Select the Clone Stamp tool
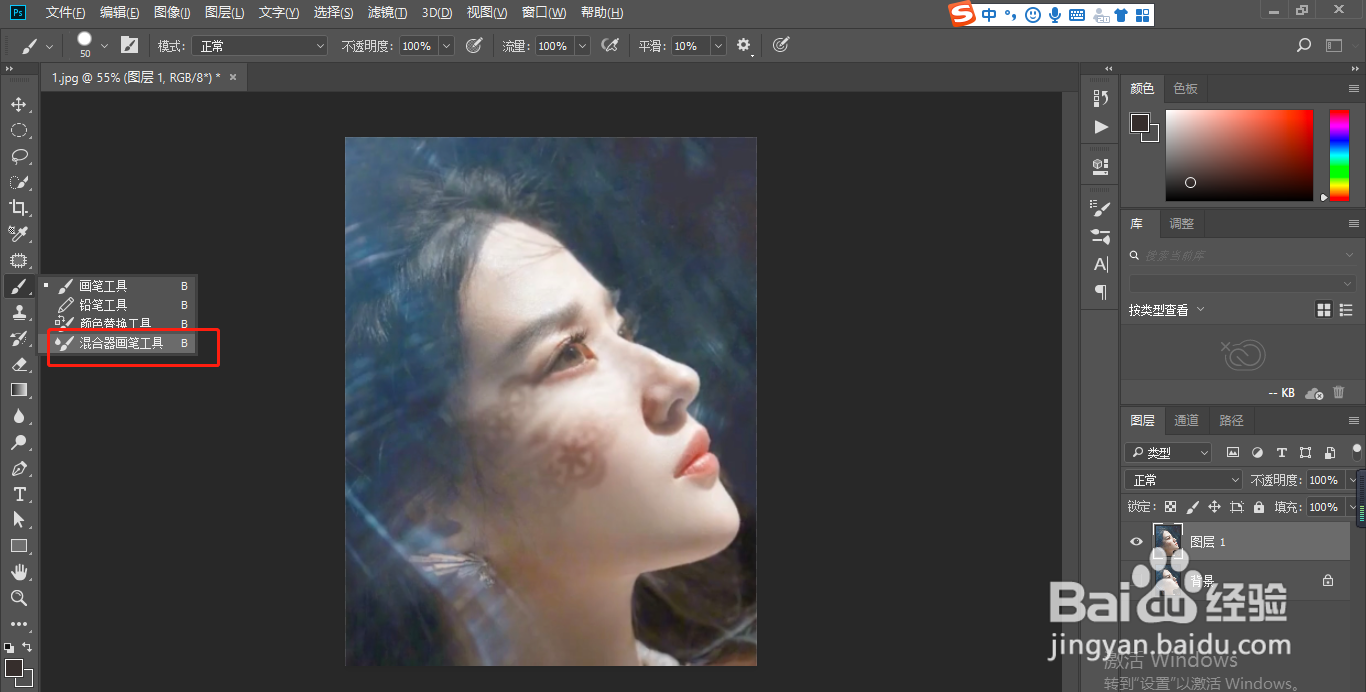1366x692 pixels. pyautogui.click(x=18, y=312)
